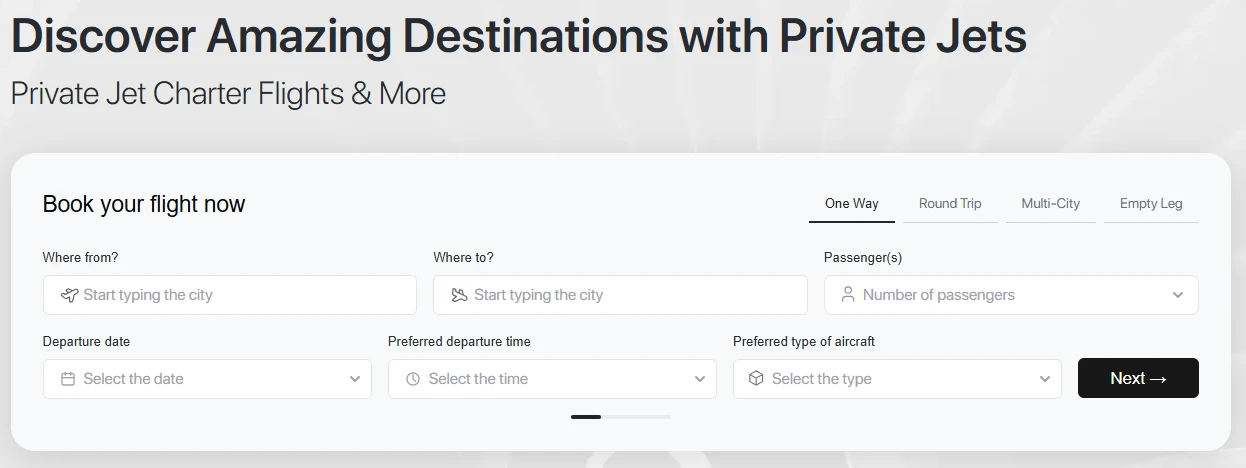Switch to the Round Trip tab
1246x468 pixels.
tap(950, 204)
